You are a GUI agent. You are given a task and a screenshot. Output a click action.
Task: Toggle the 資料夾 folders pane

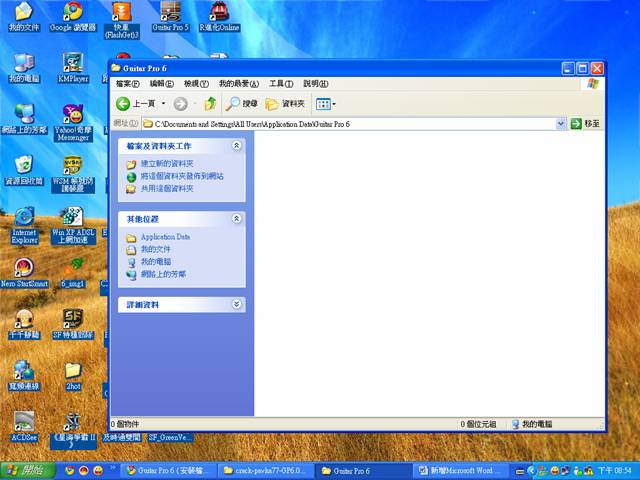pyautogui.click(x=285, y=104)
